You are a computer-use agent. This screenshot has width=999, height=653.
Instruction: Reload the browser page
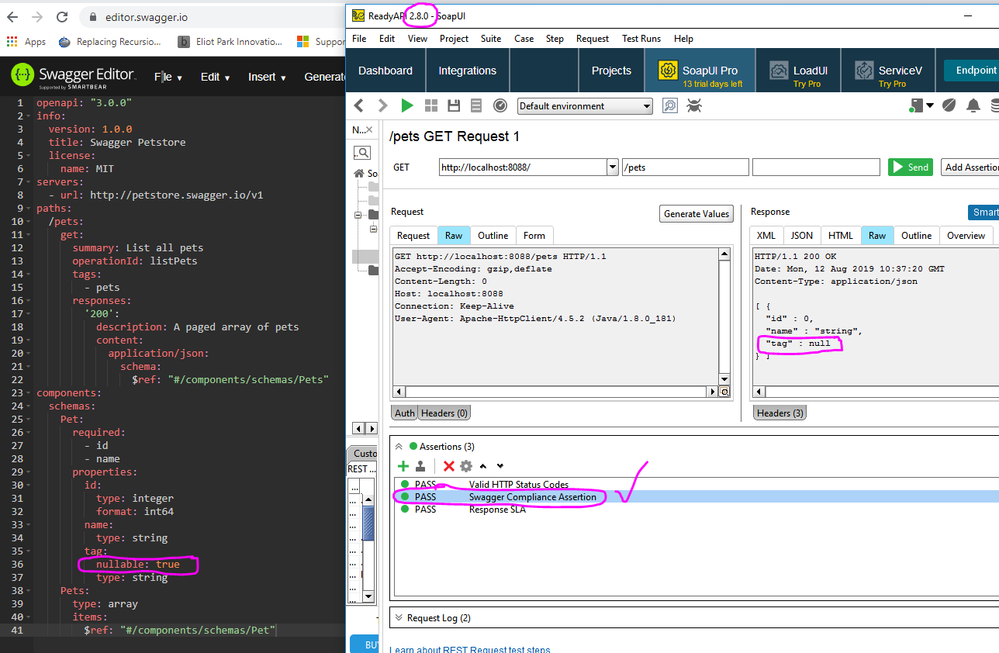click(62, 17)
